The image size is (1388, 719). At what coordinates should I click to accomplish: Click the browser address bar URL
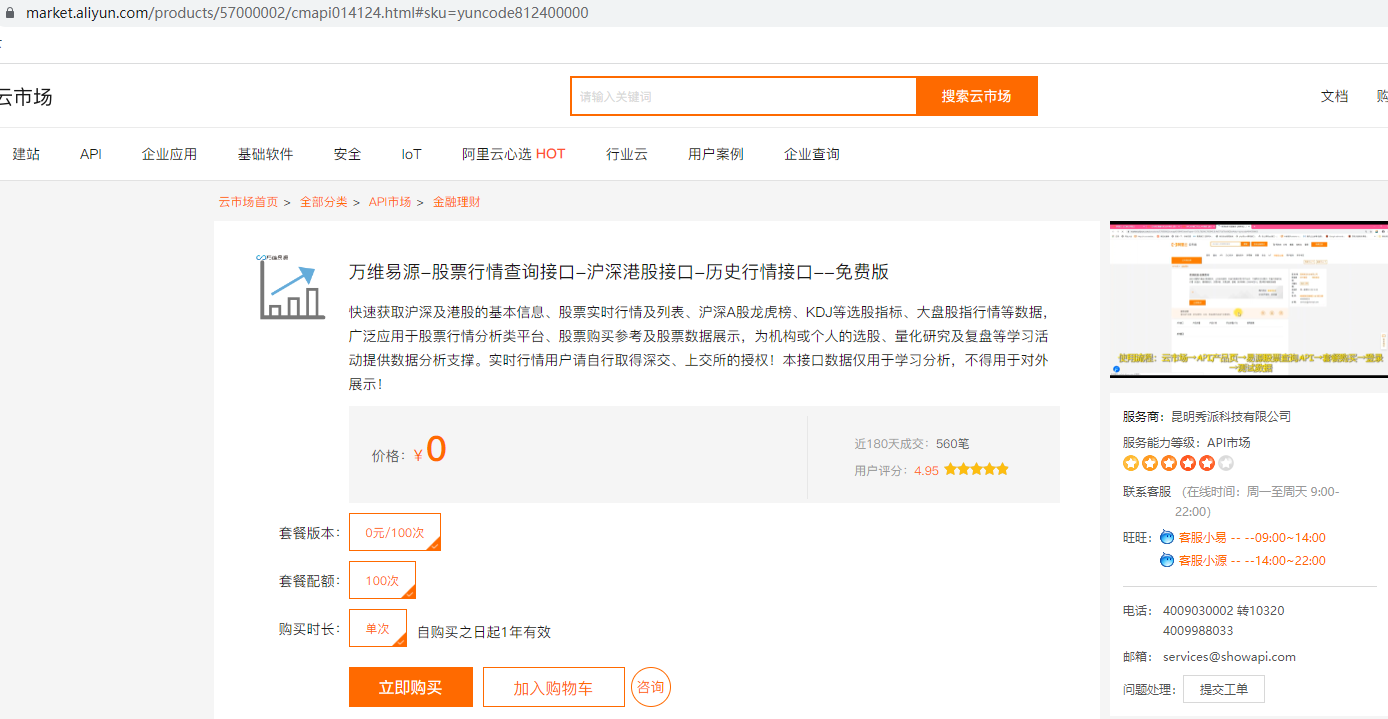coord(307,13)
